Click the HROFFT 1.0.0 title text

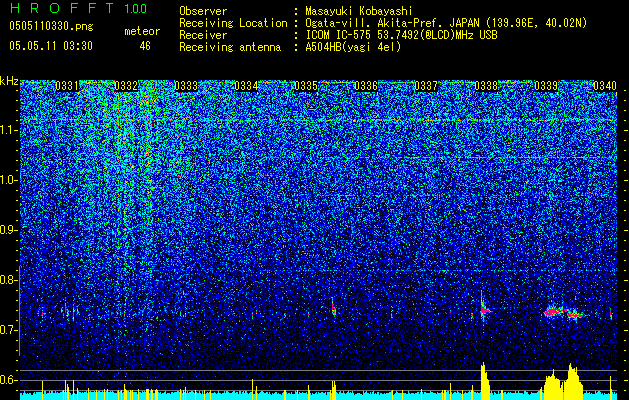click(x=78, y=8)
